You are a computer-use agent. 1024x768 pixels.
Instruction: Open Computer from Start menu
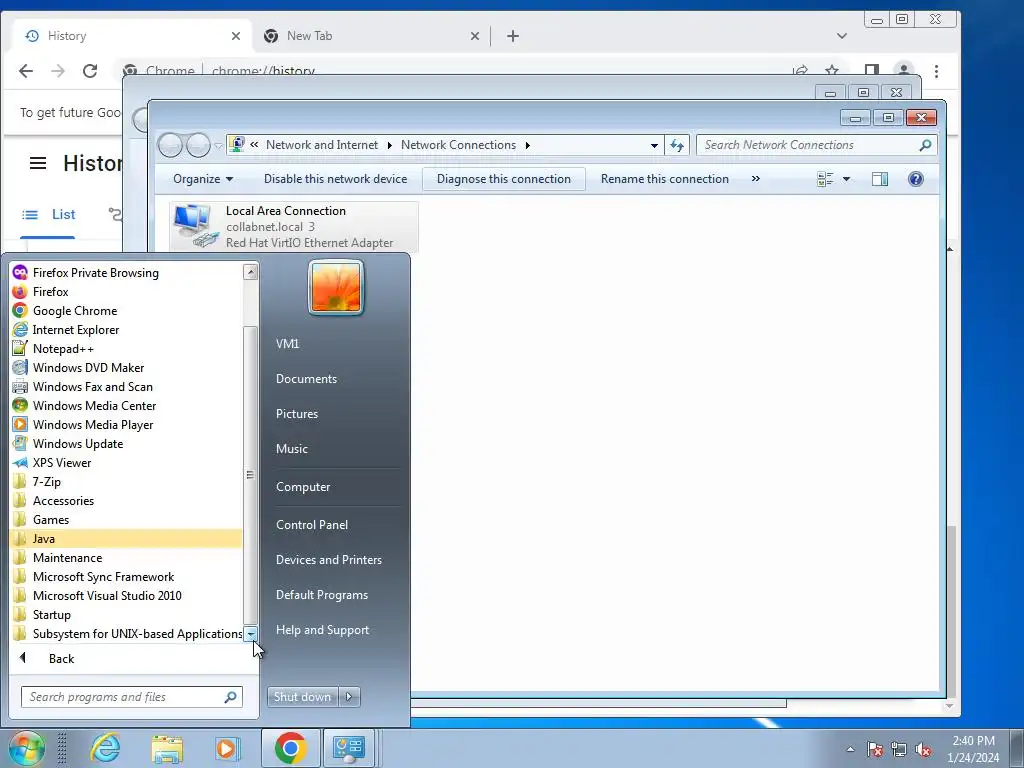tap(303, 487)
